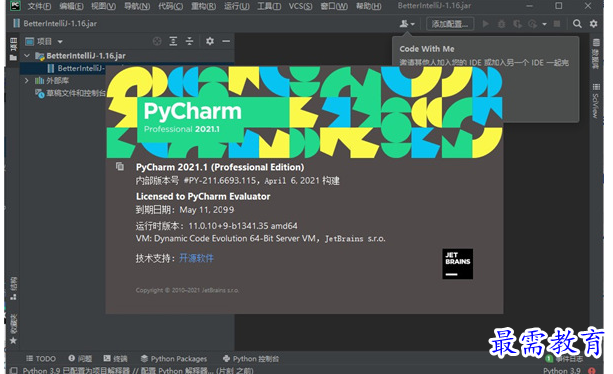613x374 pixels.
Task: Expand the 外部库 tree node
Action: [x=27, y=81]
